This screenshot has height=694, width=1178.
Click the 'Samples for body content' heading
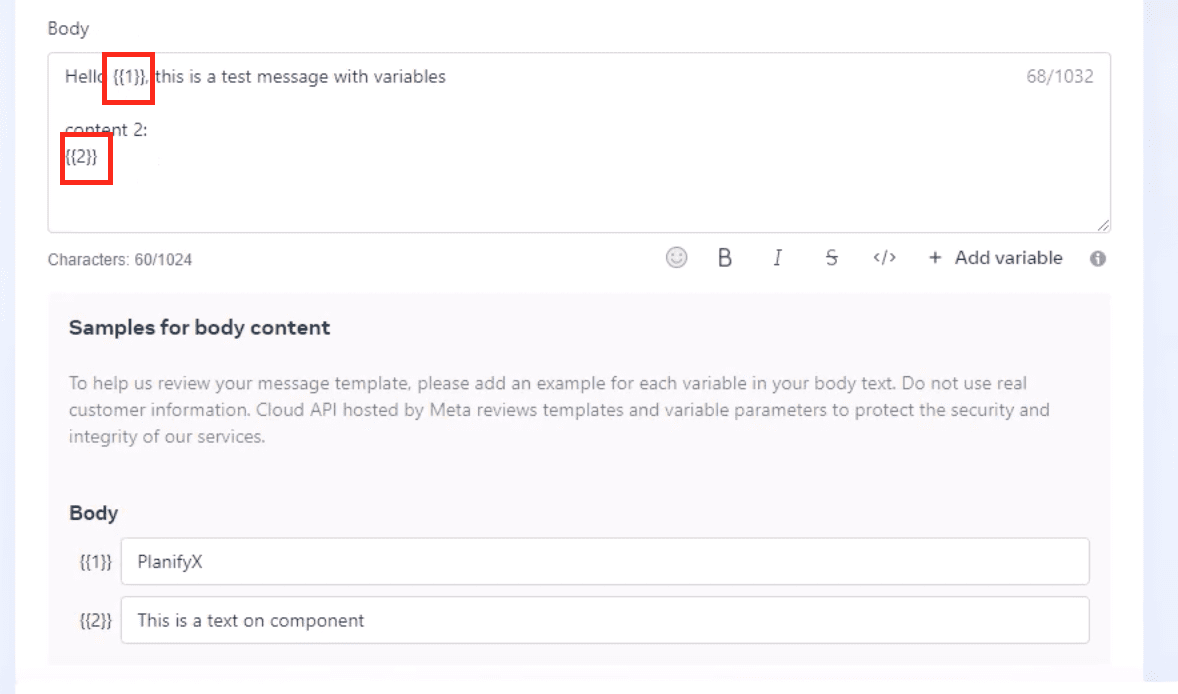point(199,327)
